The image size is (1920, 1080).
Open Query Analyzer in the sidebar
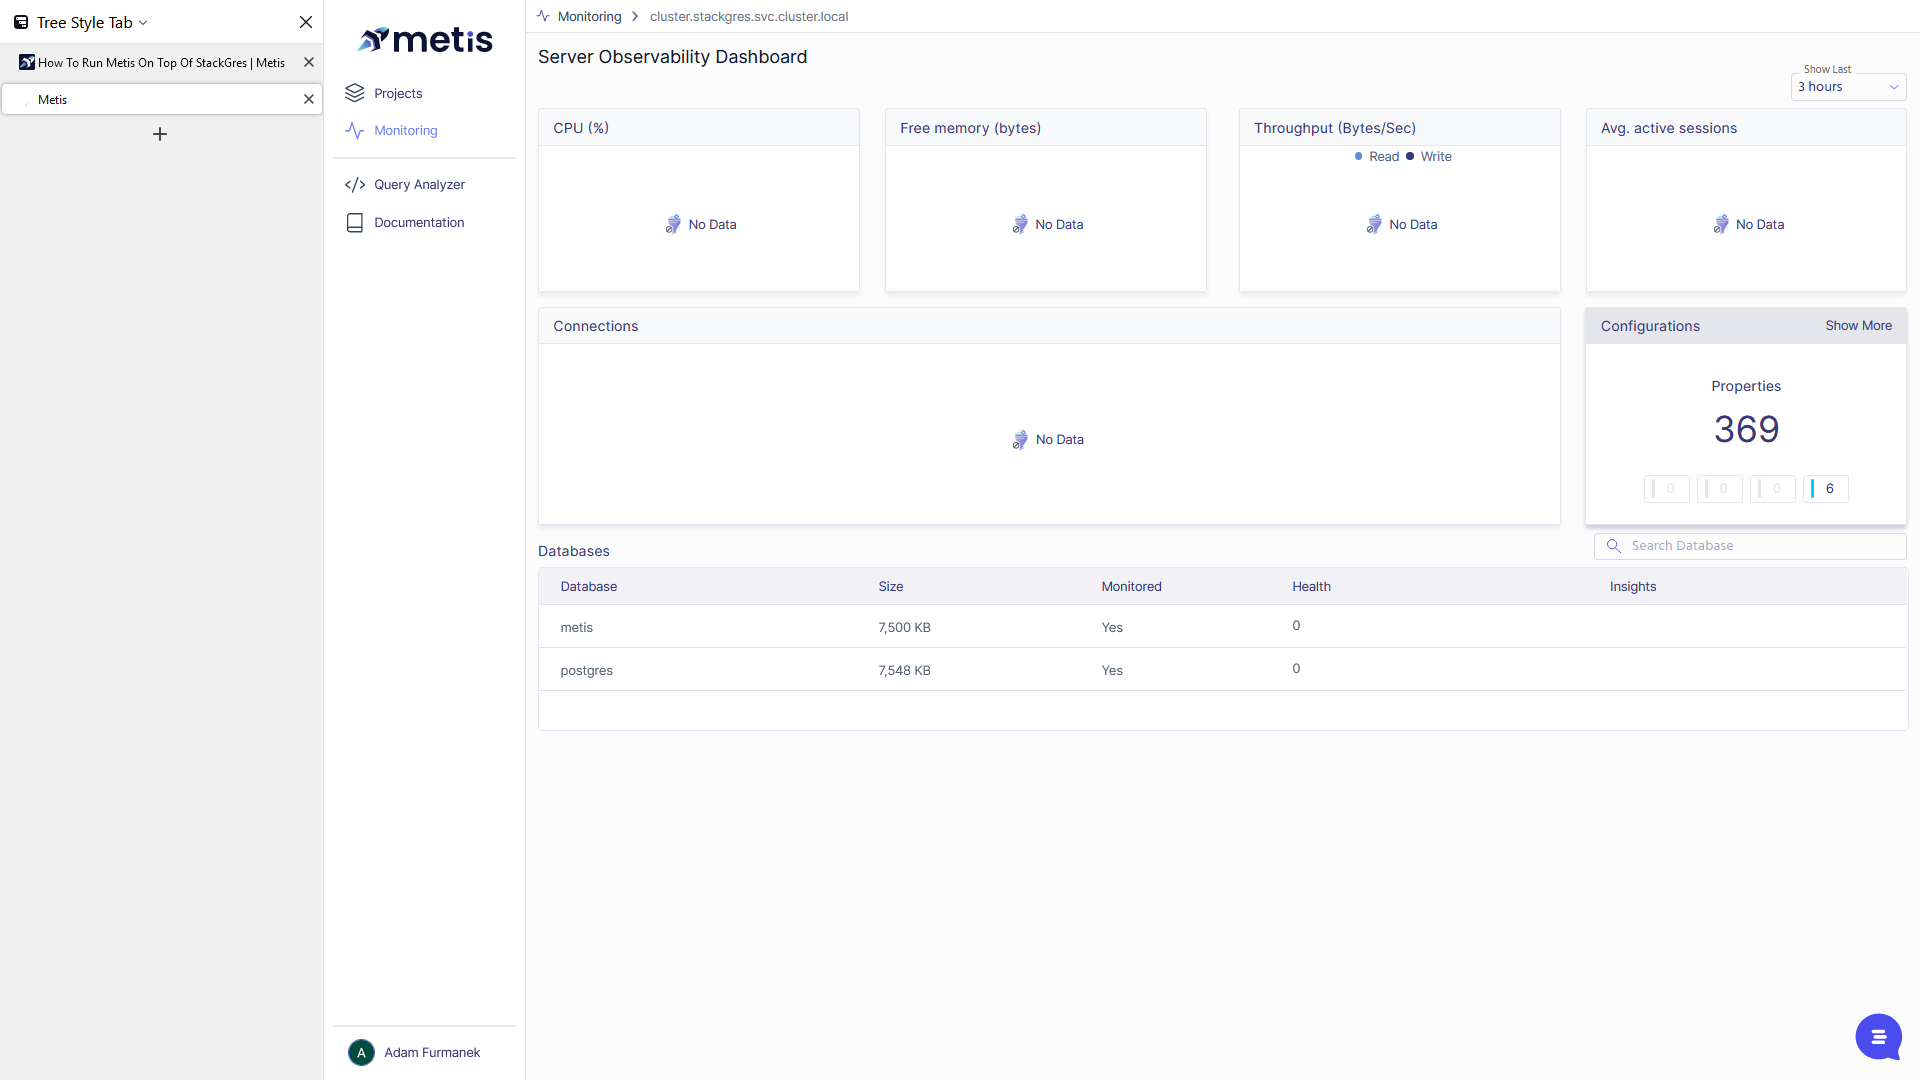point(419,184)
